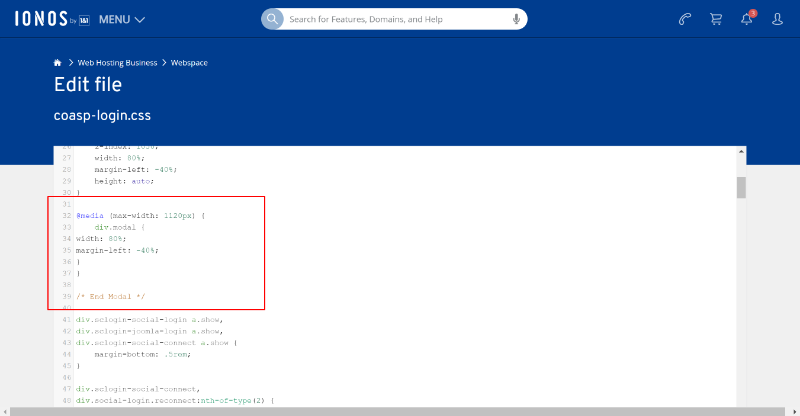The height and width of the screenshot is (416, 800).
Task: Click the search magnifier icon
Action: tap(272, 19)
